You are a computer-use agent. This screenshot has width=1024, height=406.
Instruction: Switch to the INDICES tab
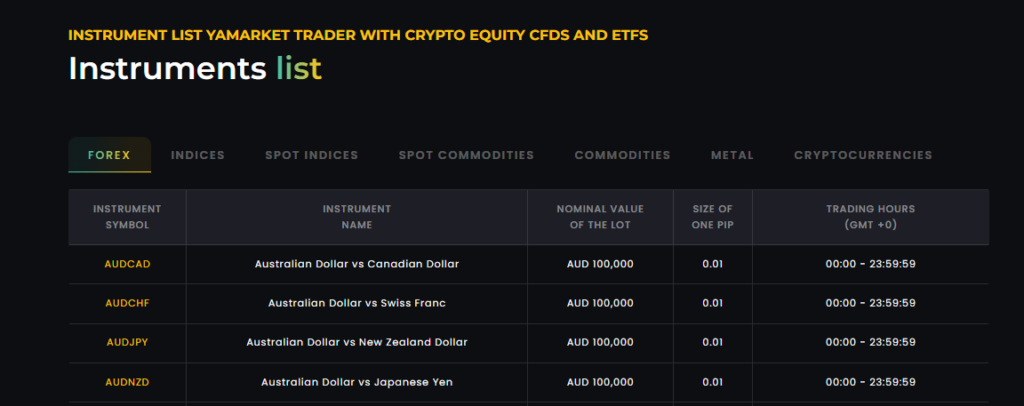(198, 155)
